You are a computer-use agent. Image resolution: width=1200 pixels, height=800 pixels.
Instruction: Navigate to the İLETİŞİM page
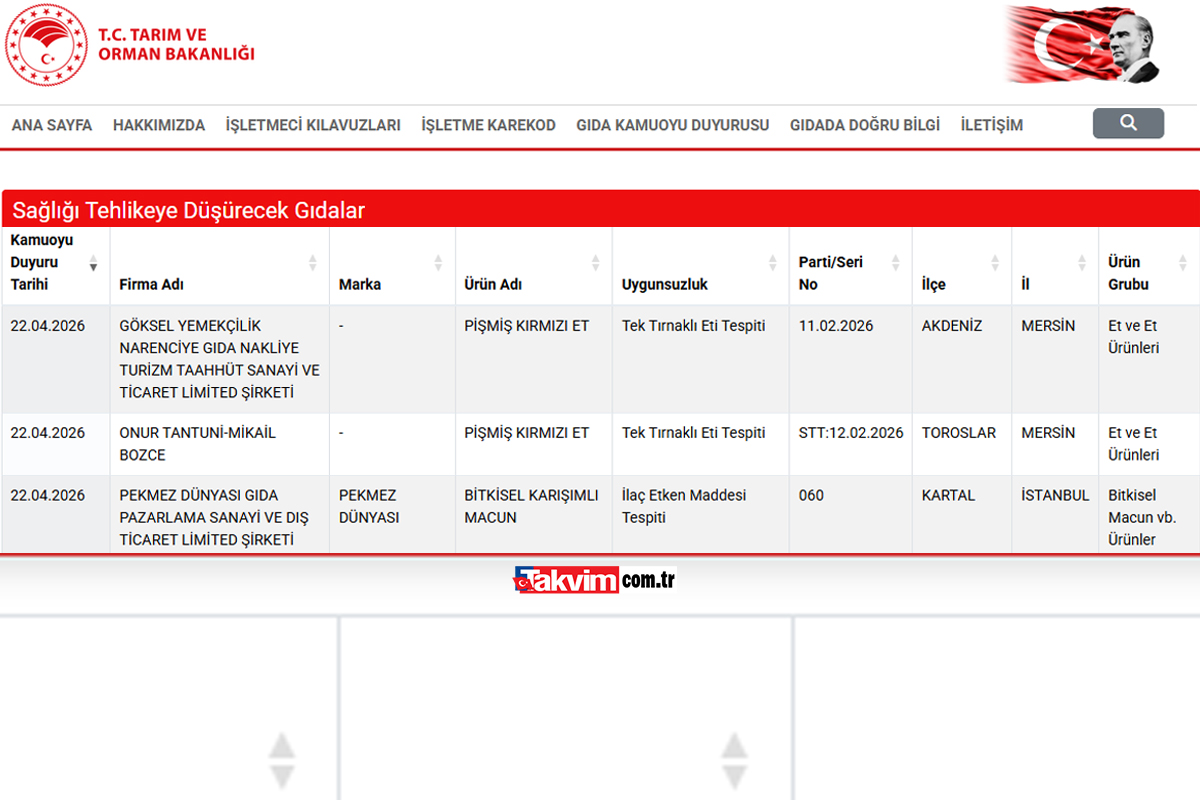991,125
